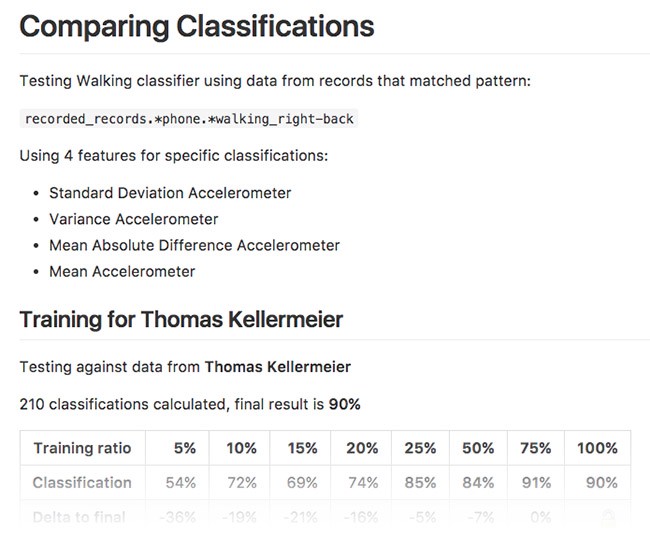Click the recorded_records pattern code snippet
This screenshot has height=550, width=650.
(189, 119)
